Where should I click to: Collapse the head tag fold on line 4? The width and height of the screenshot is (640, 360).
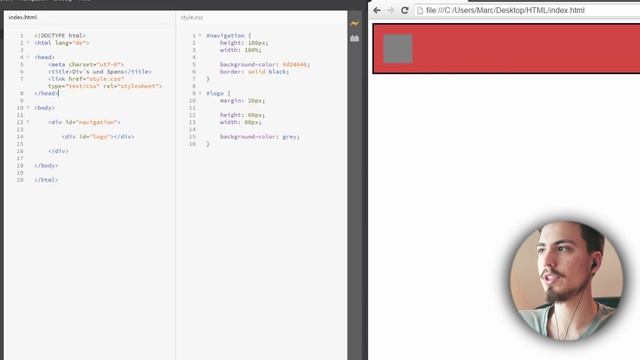pyautogui.click(x=28, y=57)
